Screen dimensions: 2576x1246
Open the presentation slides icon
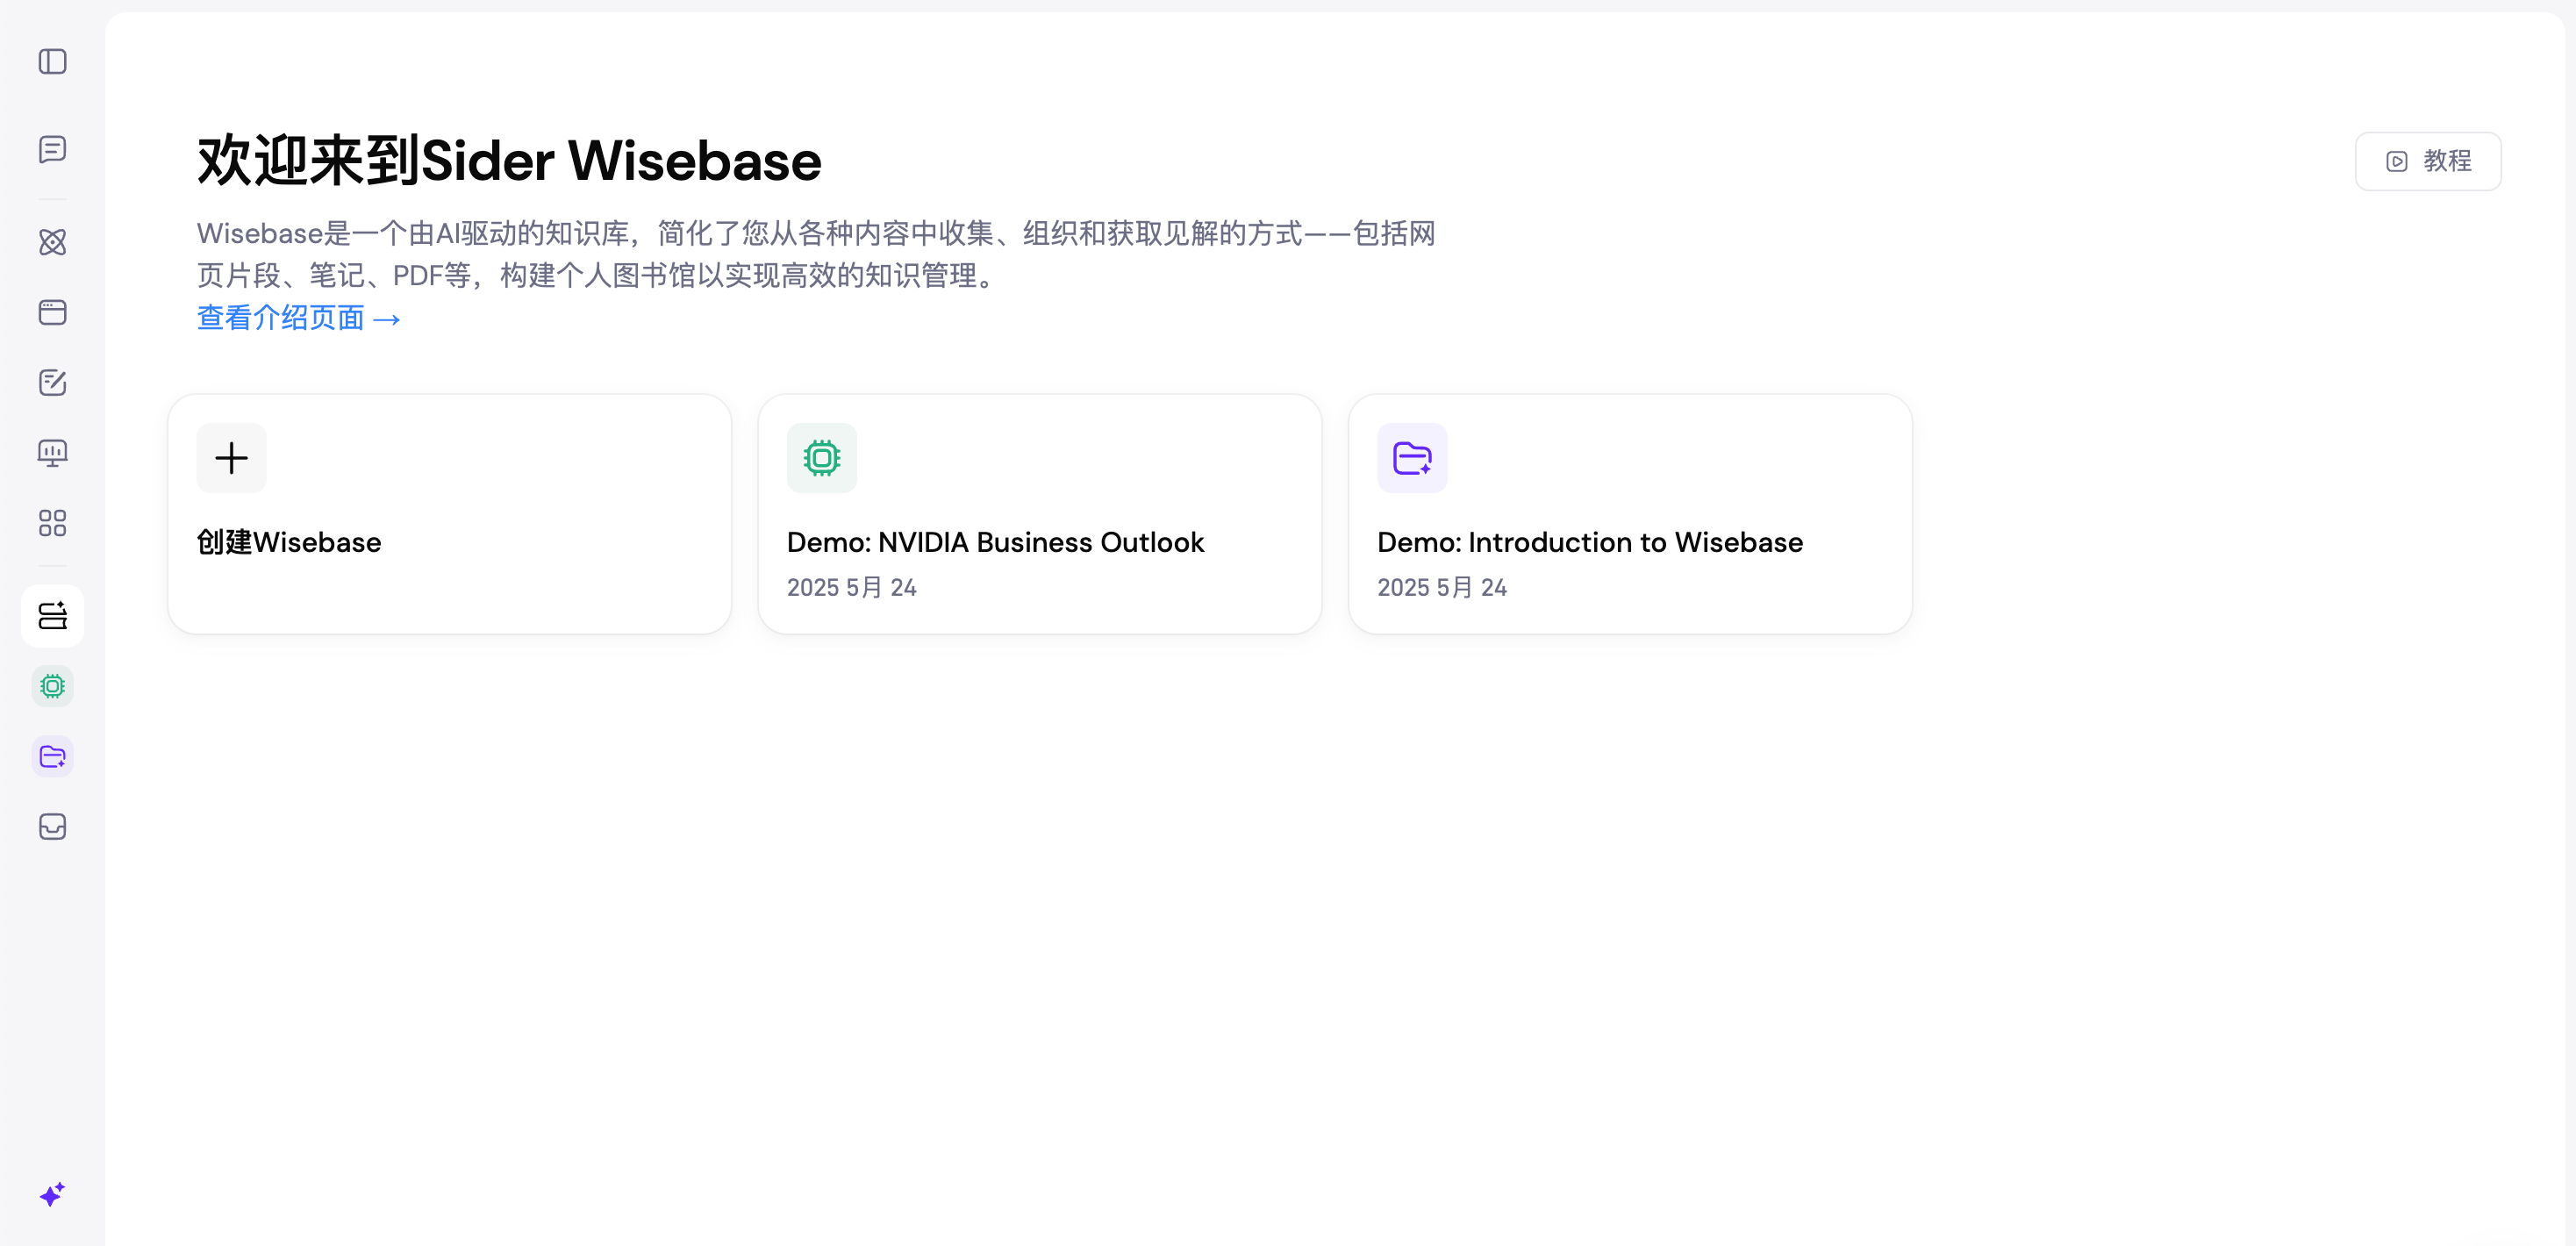coord(52,453)
